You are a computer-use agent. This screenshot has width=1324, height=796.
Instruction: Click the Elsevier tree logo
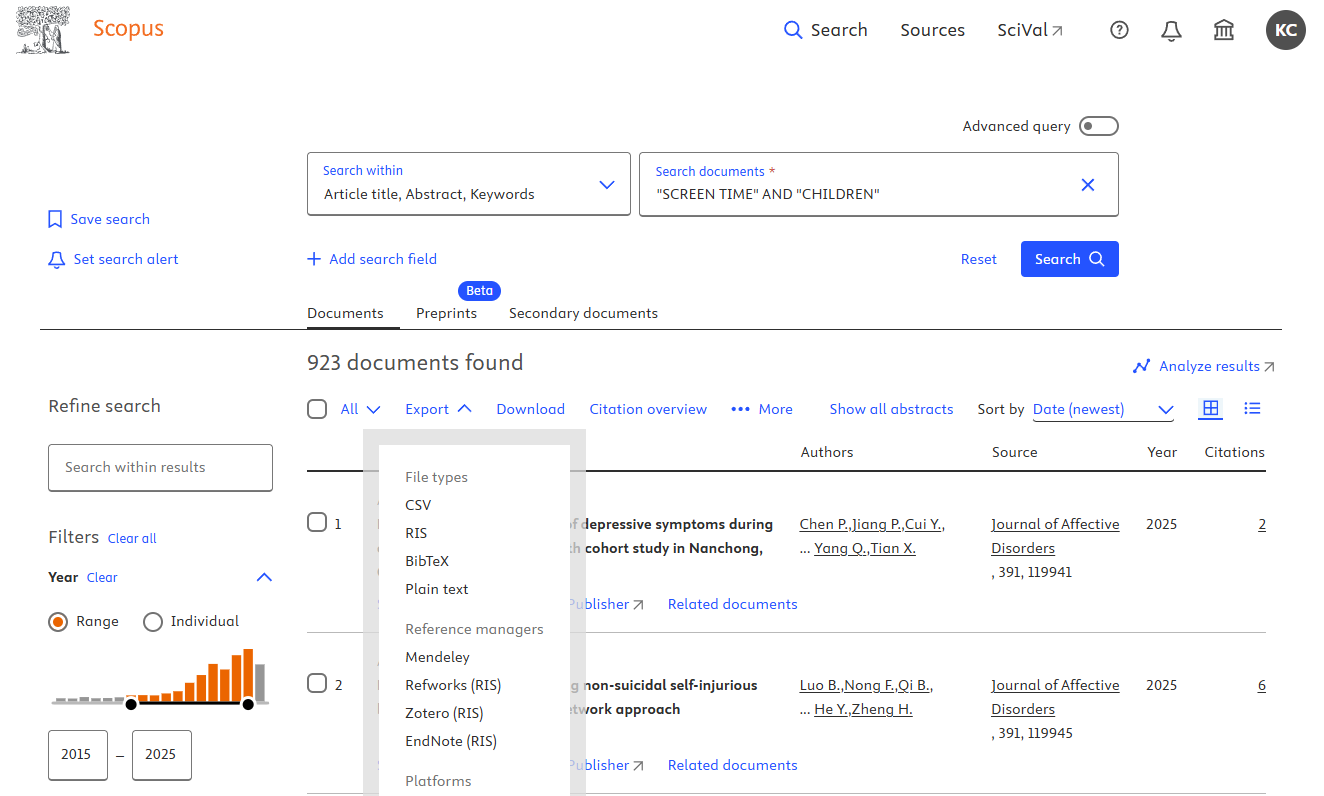click(x=44, y=30)
